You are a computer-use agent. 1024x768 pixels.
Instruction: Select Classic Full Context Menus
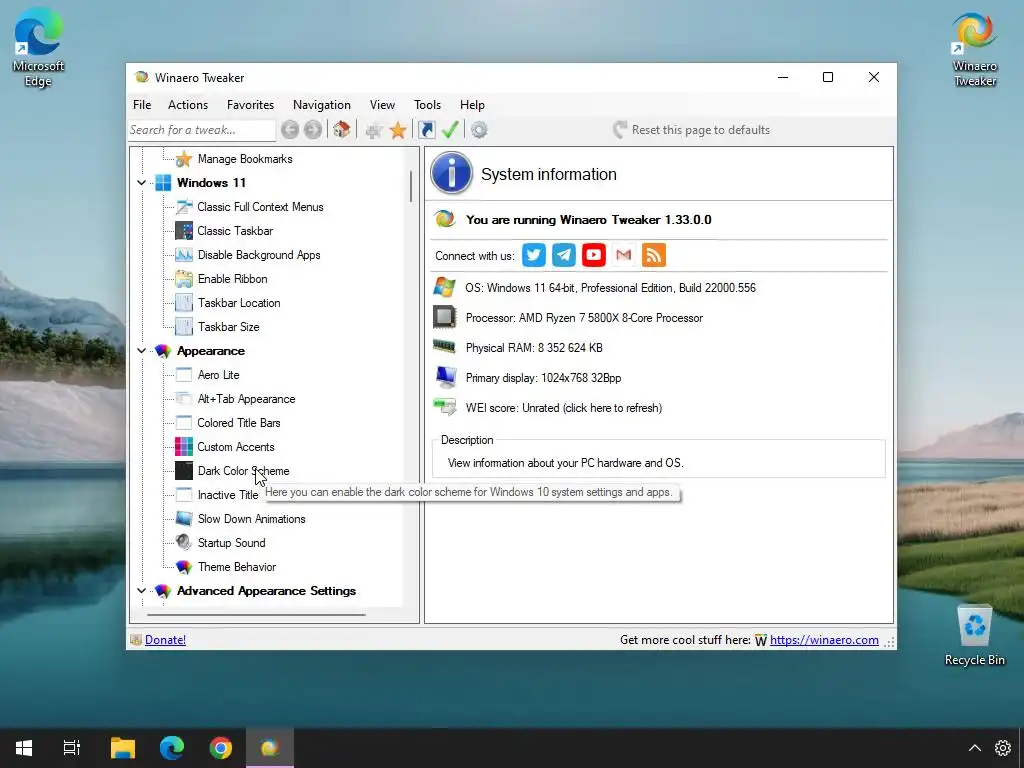(x=260, y=207)
